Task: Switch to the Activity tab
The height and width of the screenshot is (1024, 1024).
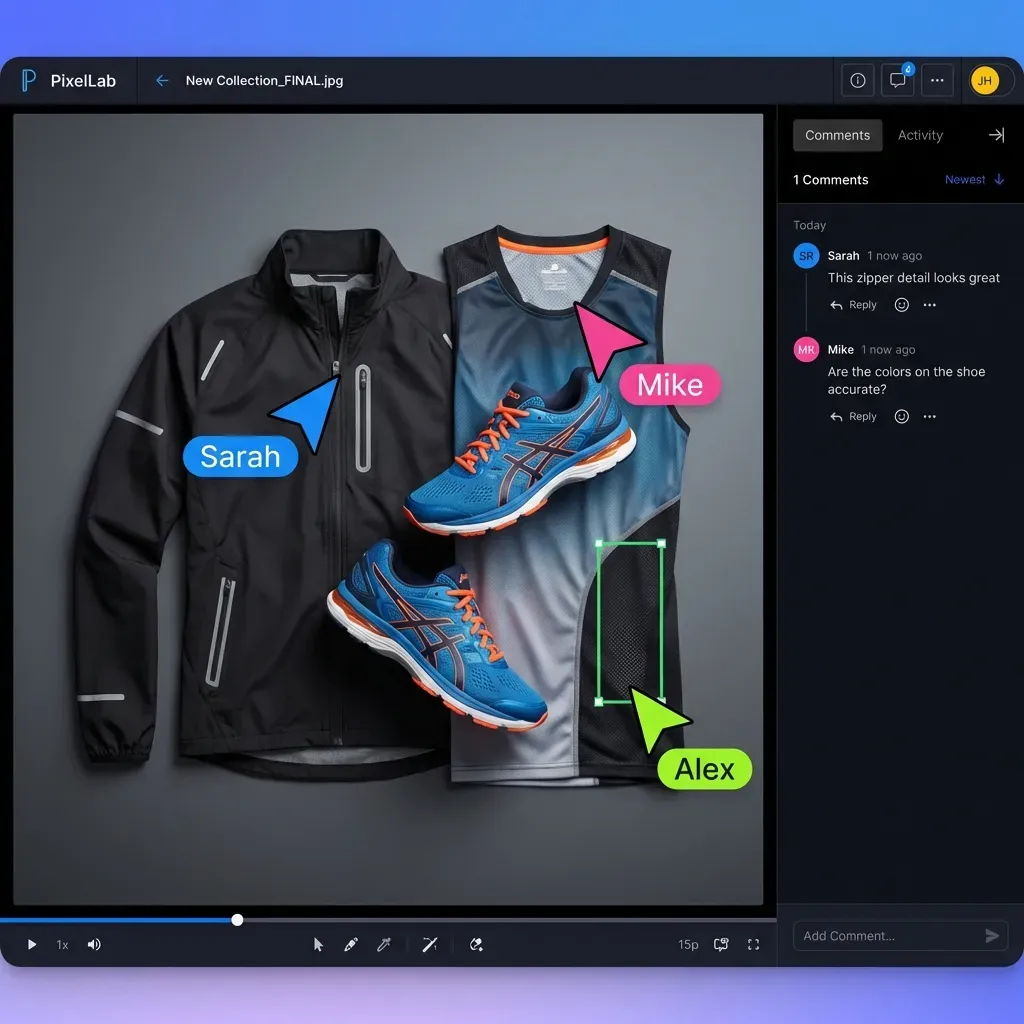Action: (x=919, y=135)
